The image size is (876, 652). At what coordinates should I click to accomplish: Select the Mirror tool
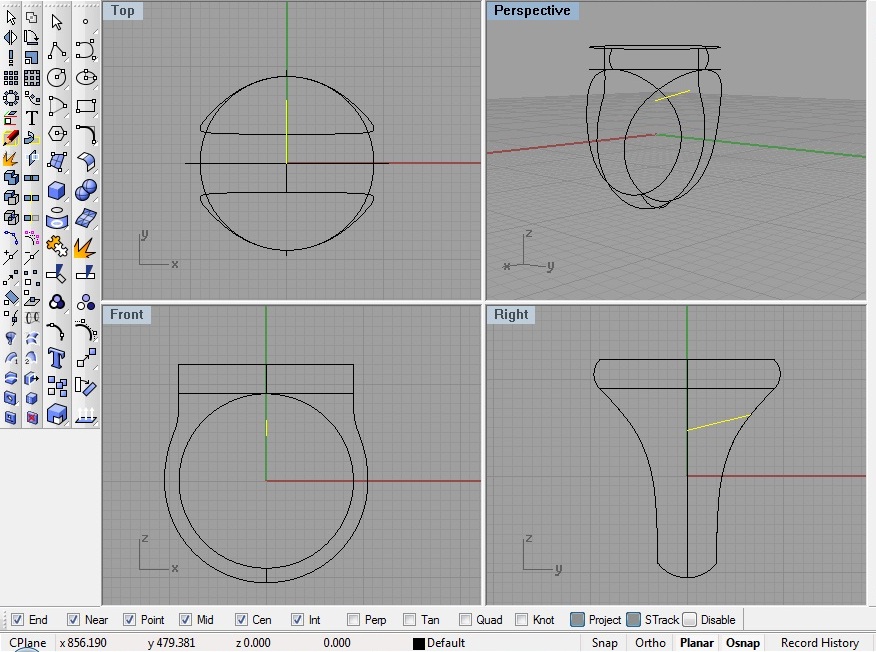click(x=11, y=37)
